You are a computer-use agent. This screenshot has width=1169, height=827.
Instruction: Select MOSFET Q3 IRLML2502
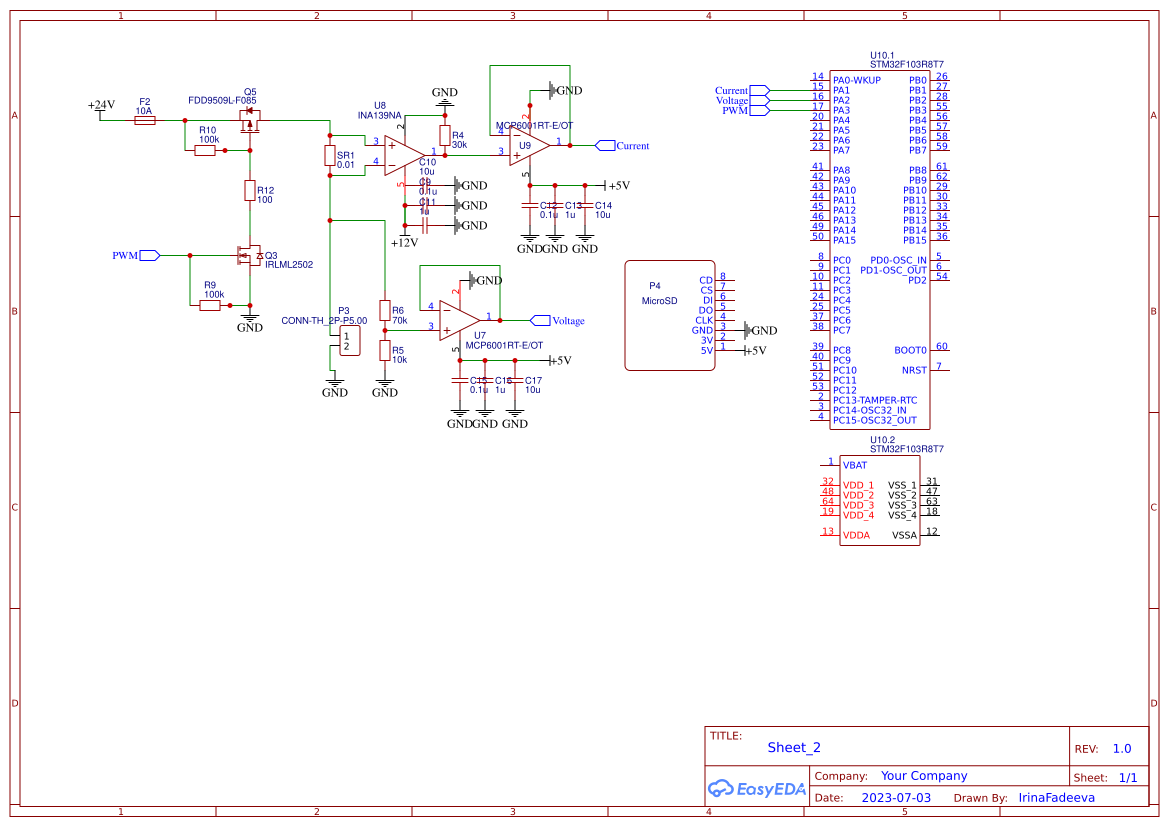point(249,257)
